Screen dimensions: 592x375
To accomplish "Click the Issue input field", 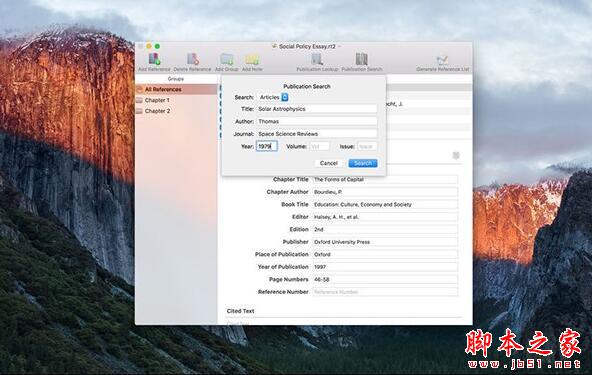I will pos(367,146).
